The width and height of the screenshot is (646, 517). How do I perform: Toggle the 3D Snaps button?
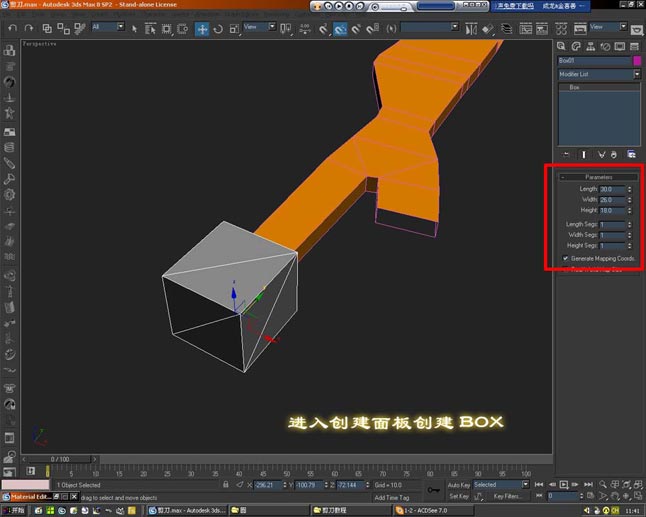click(324, 29)
